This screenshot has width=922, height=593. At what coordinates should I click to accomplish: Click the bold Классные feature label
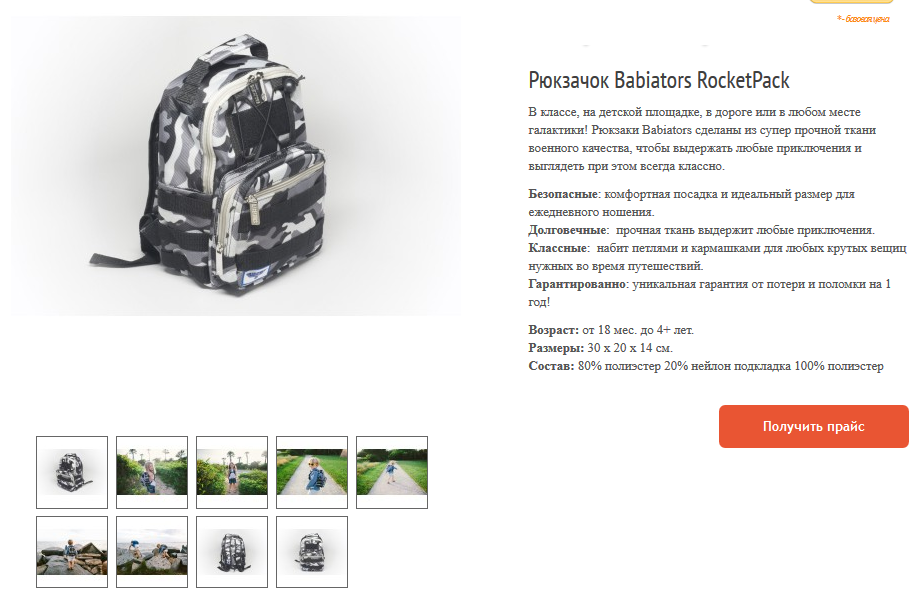coord(557,248)
